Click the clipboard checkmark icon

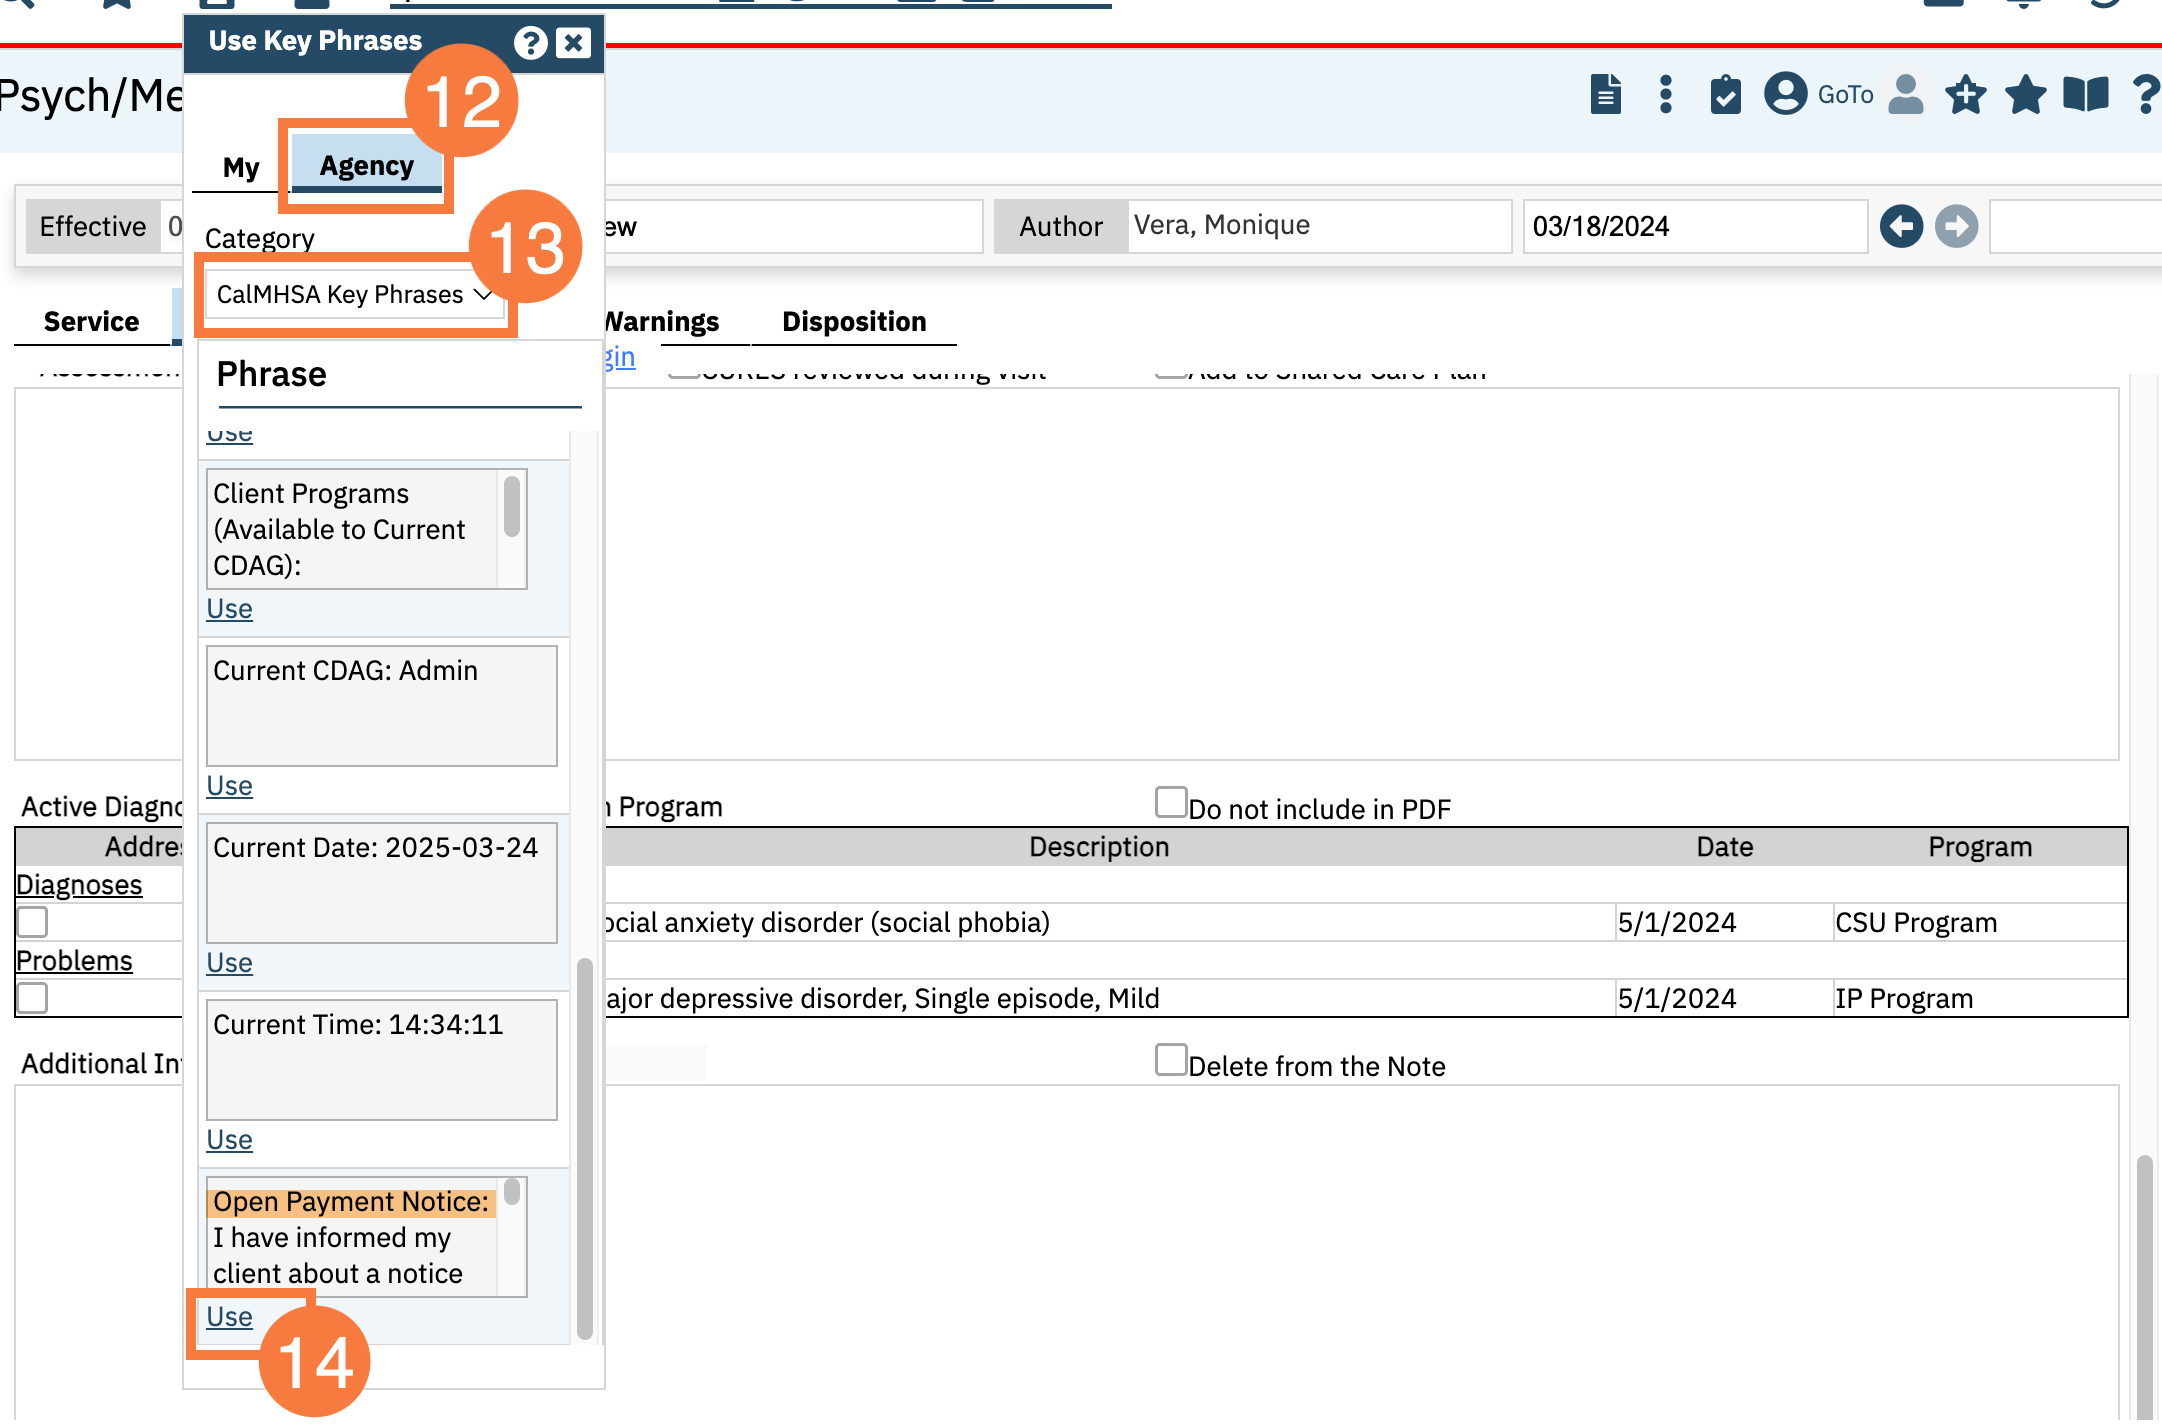(1725, 95)
